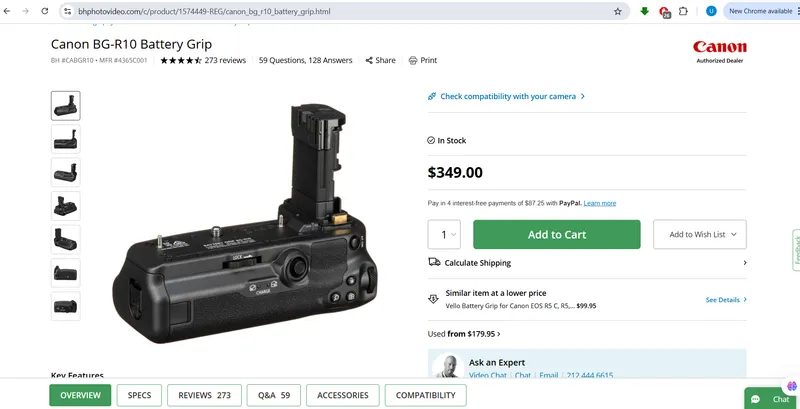Click the browser back arrow

point(7,11)
